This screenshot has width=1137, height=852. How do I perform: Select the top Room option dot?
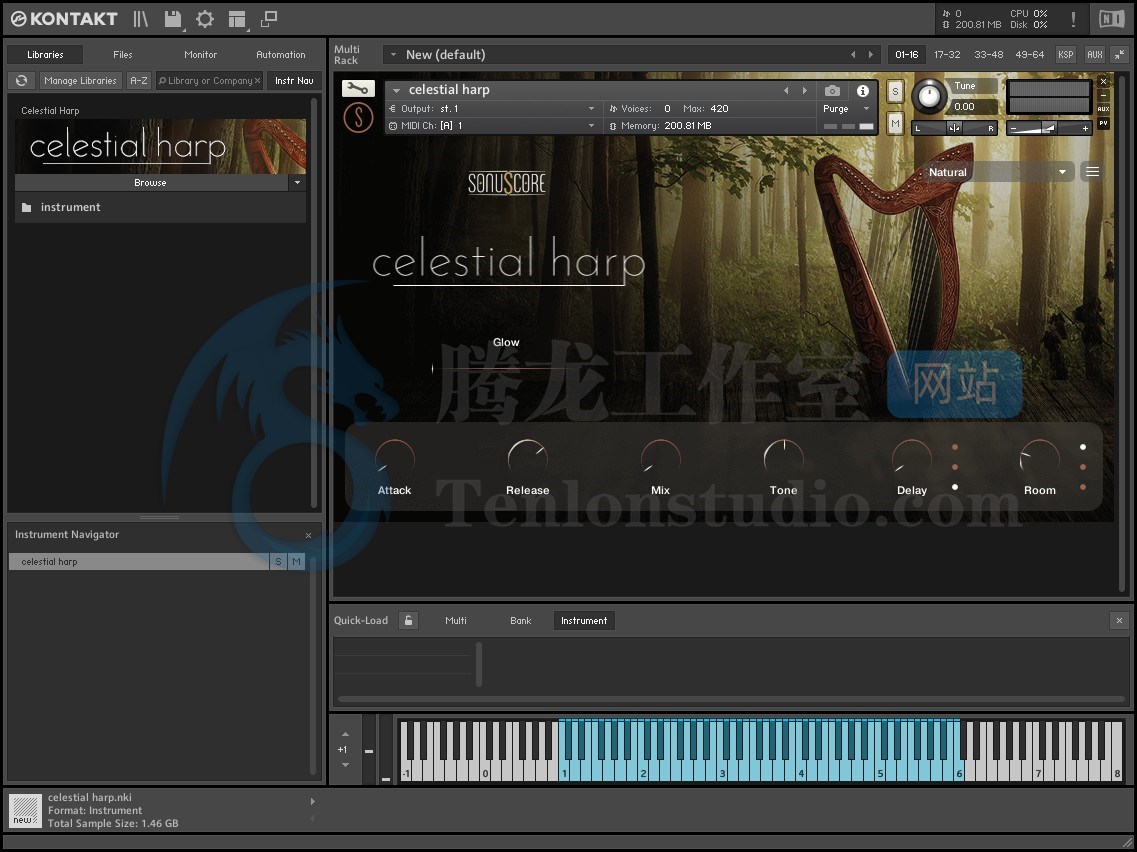pos(1083,447)
